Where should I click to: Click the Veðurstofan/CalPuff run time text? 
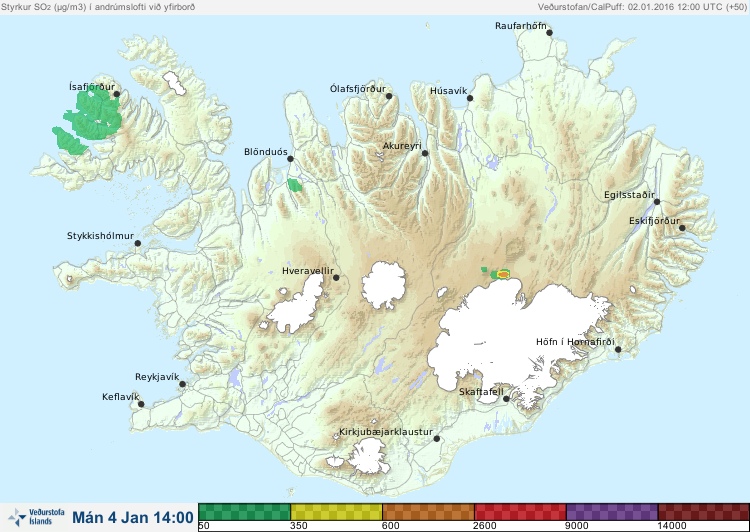pos(642,7)
